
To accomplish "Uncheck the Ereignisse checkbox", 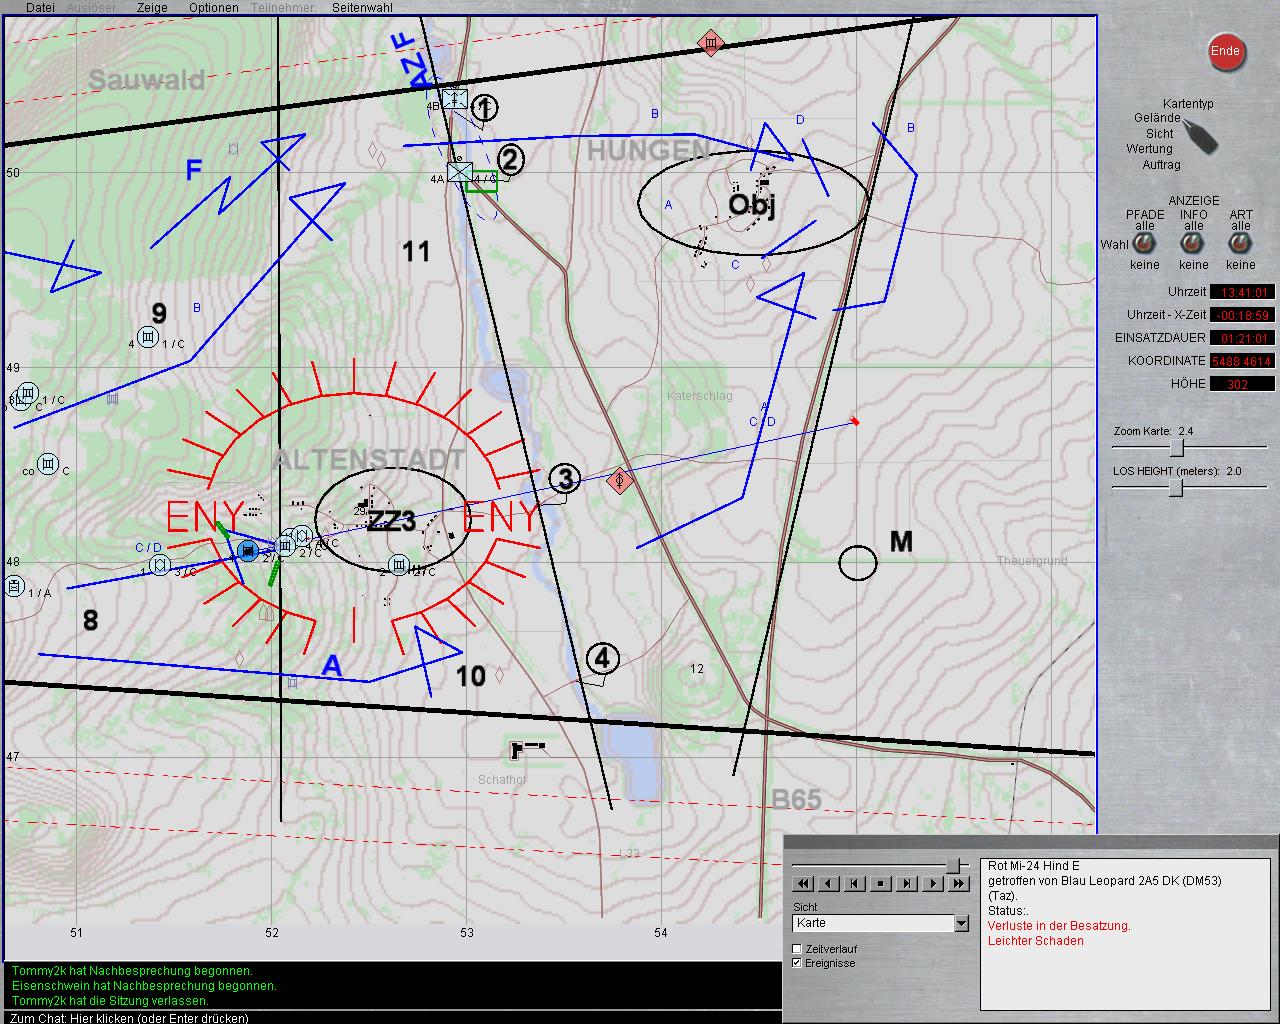I will point(797,963).
